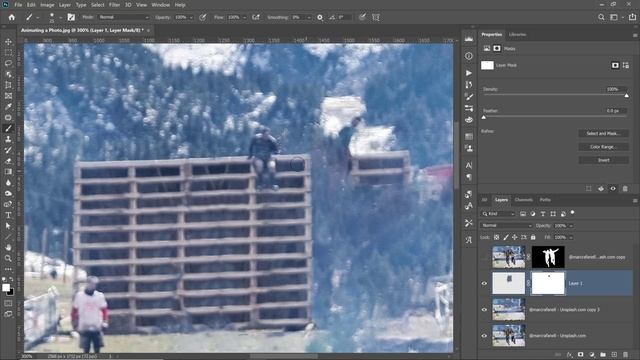Toggle visibility of Layer 1
Image resolution: width=640 pixels, height=360 pixels.
click(x=484, y=283)
